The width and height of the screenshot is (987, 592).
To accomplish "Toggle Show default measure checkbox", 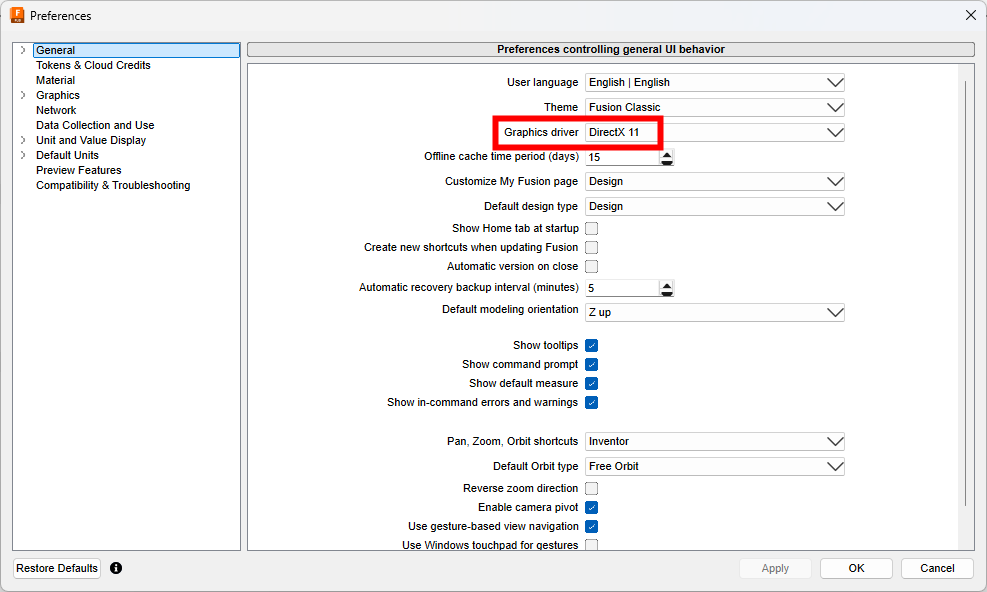I will [x=592, y=384].
